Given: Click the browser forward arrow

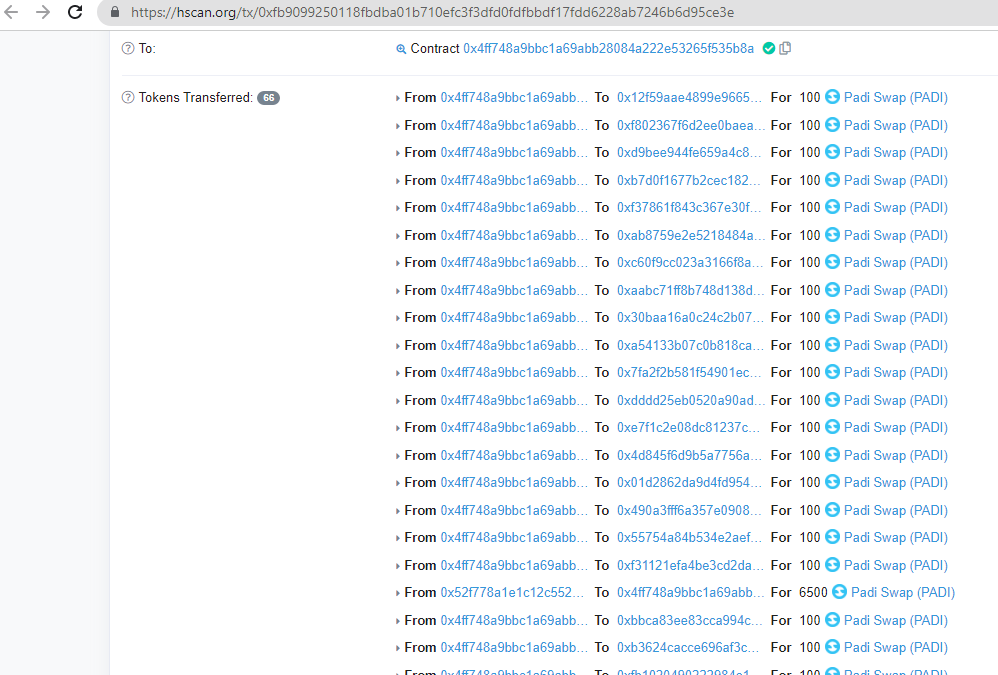Looking at the screenshot, I should click(x=43, y=12).
